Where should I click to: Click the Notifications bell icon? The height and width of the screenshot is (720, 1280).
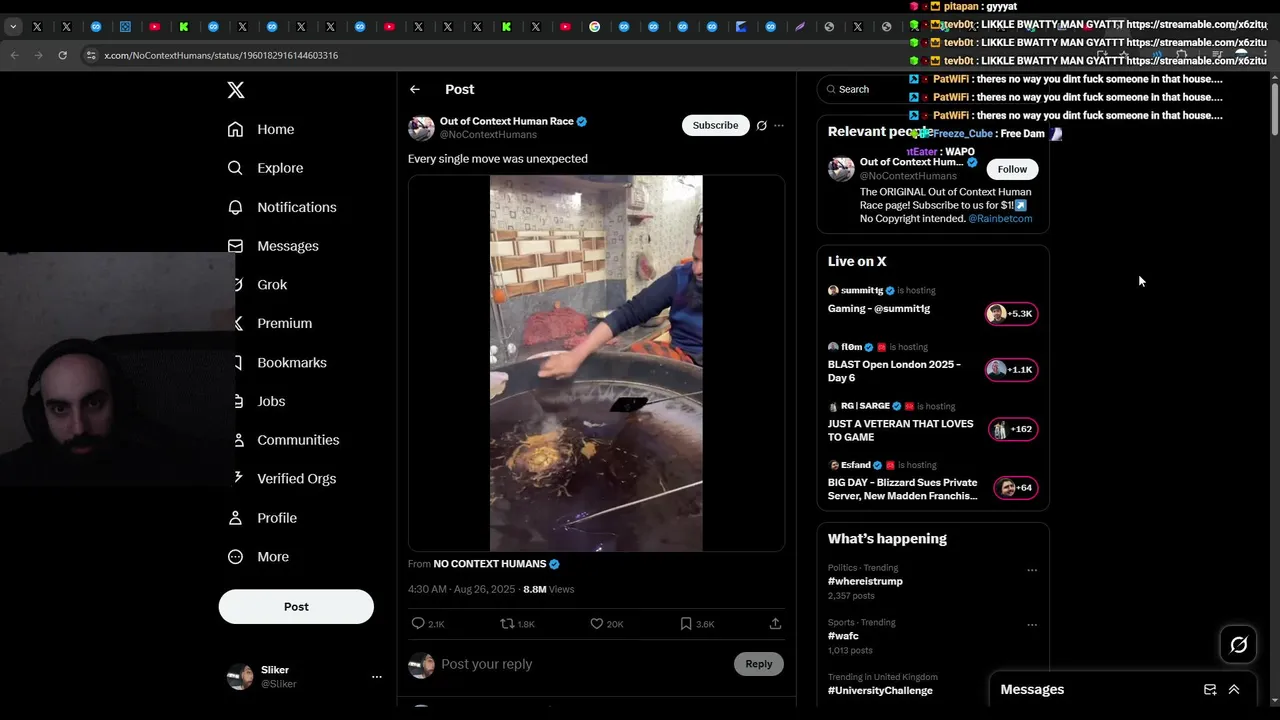(x=235, y=207)
